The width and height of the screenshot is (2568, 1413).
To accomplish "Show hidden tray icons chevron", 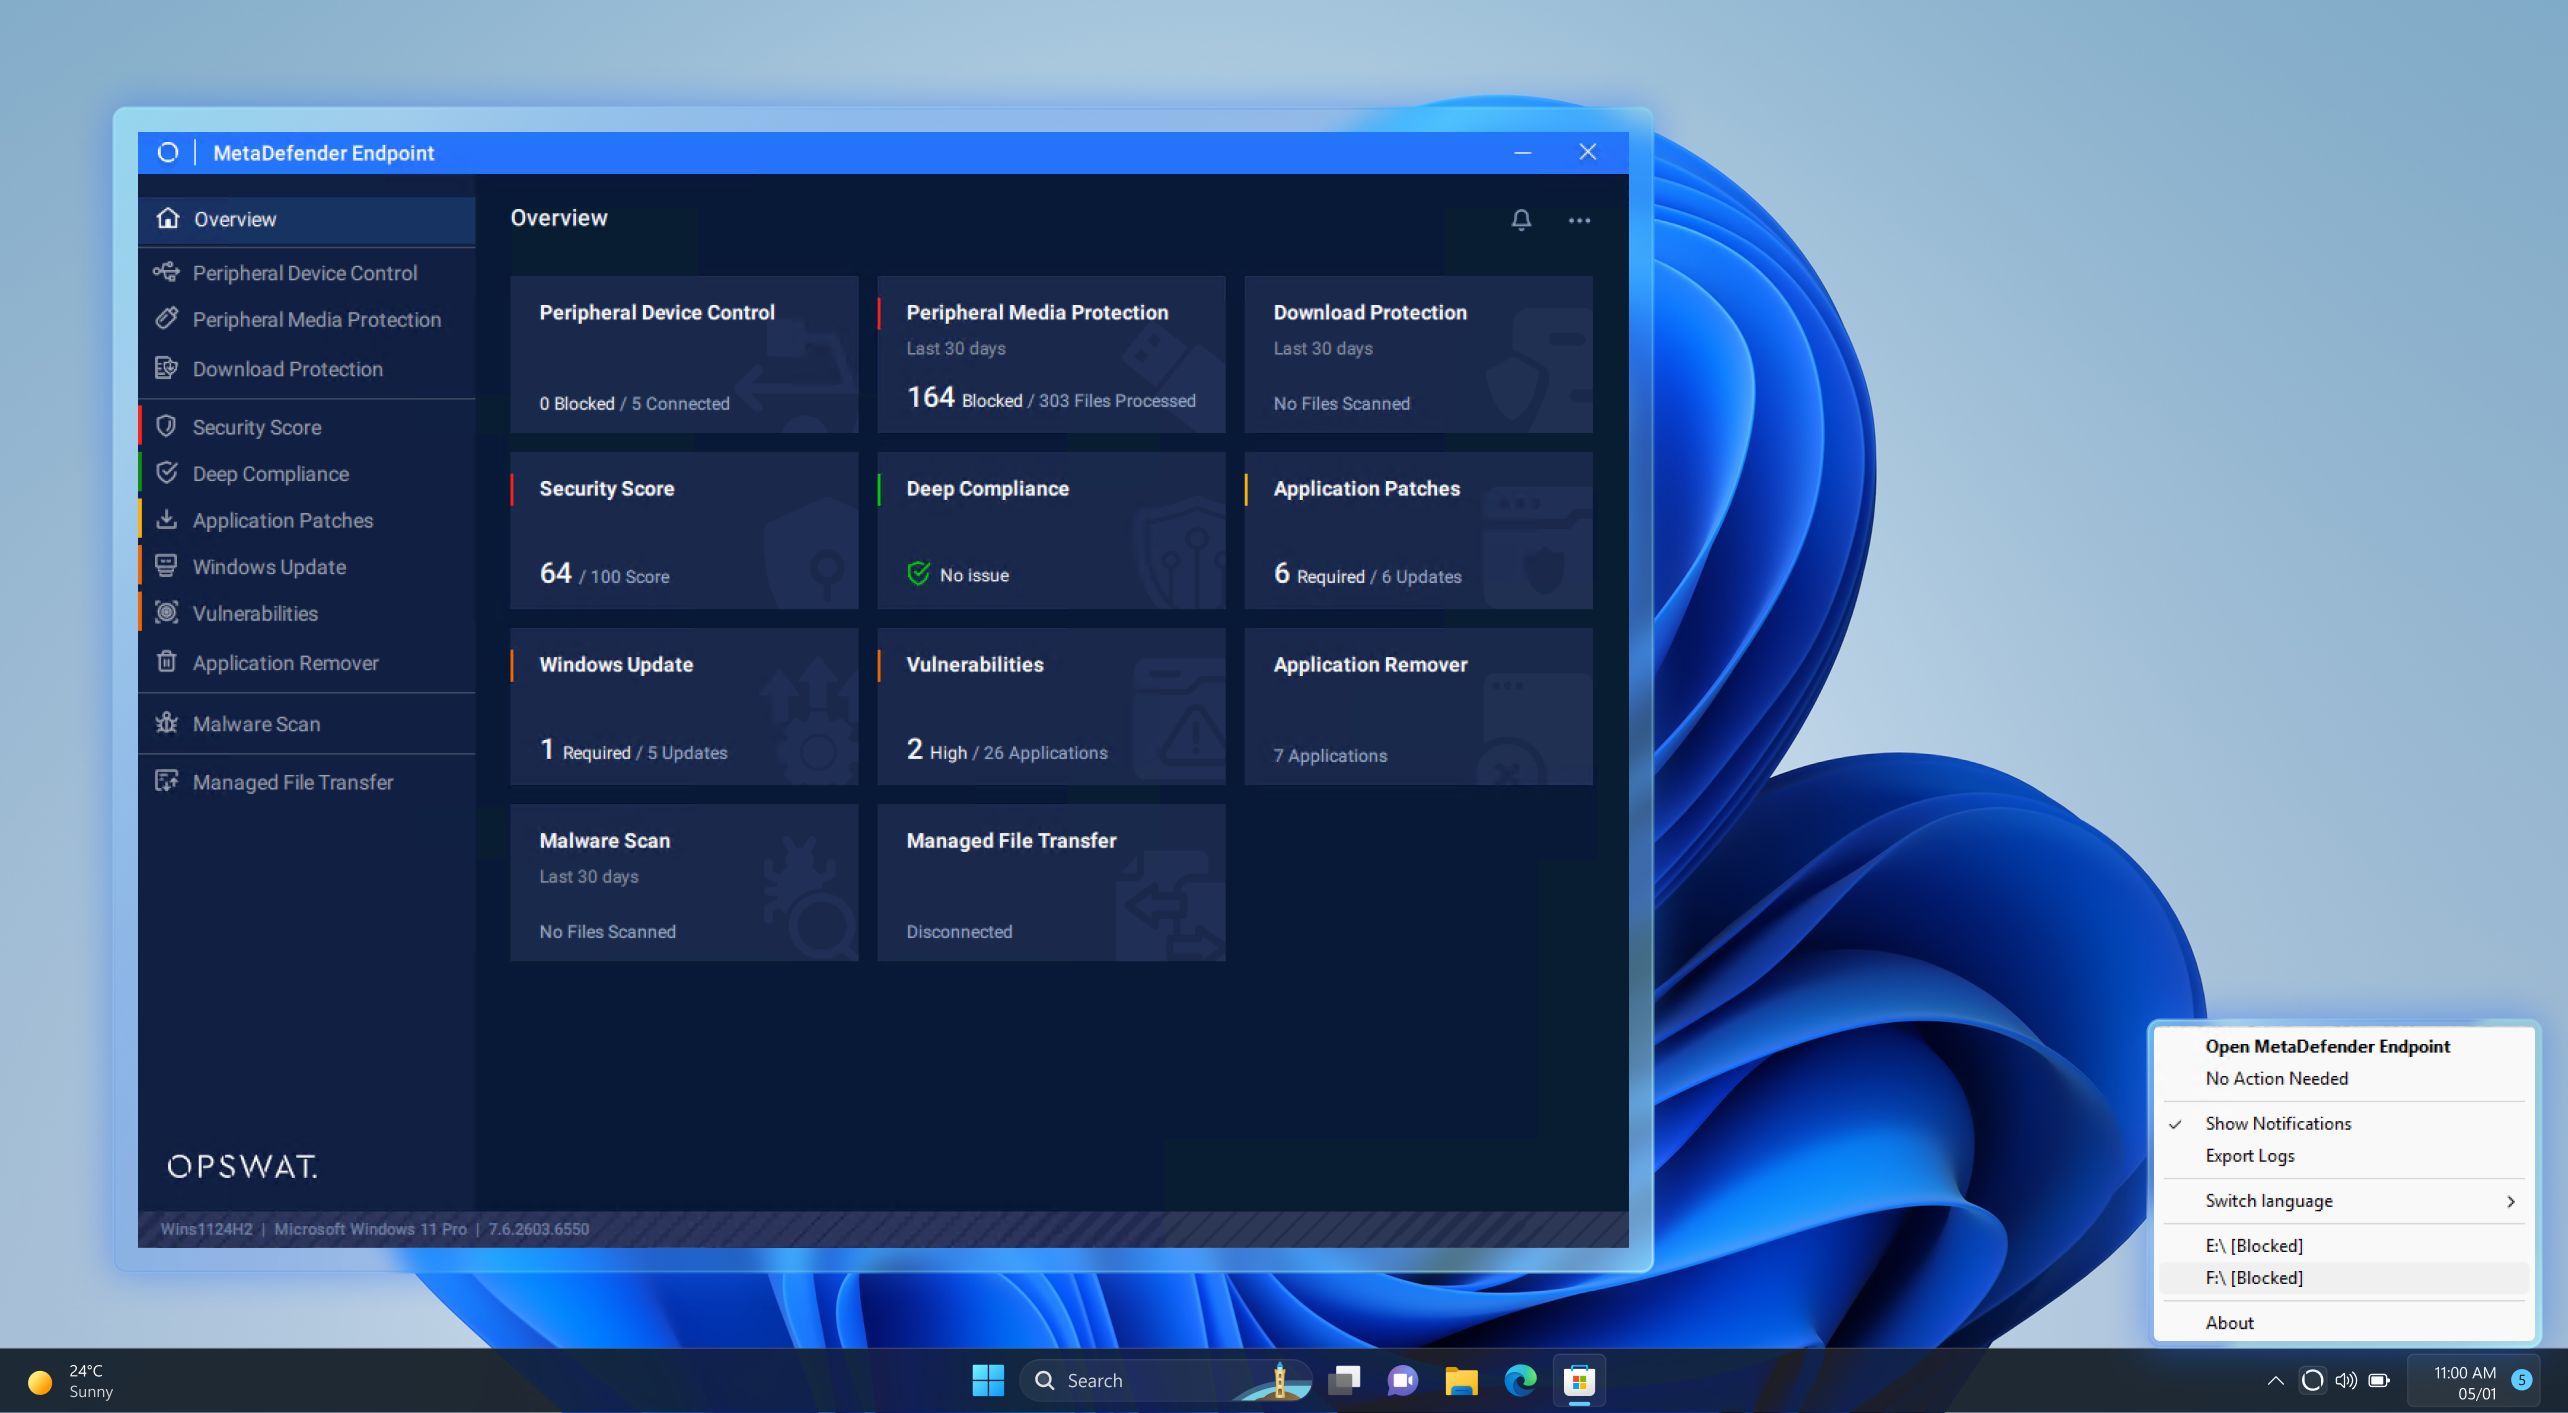I will click(x=2275, y=1381).
